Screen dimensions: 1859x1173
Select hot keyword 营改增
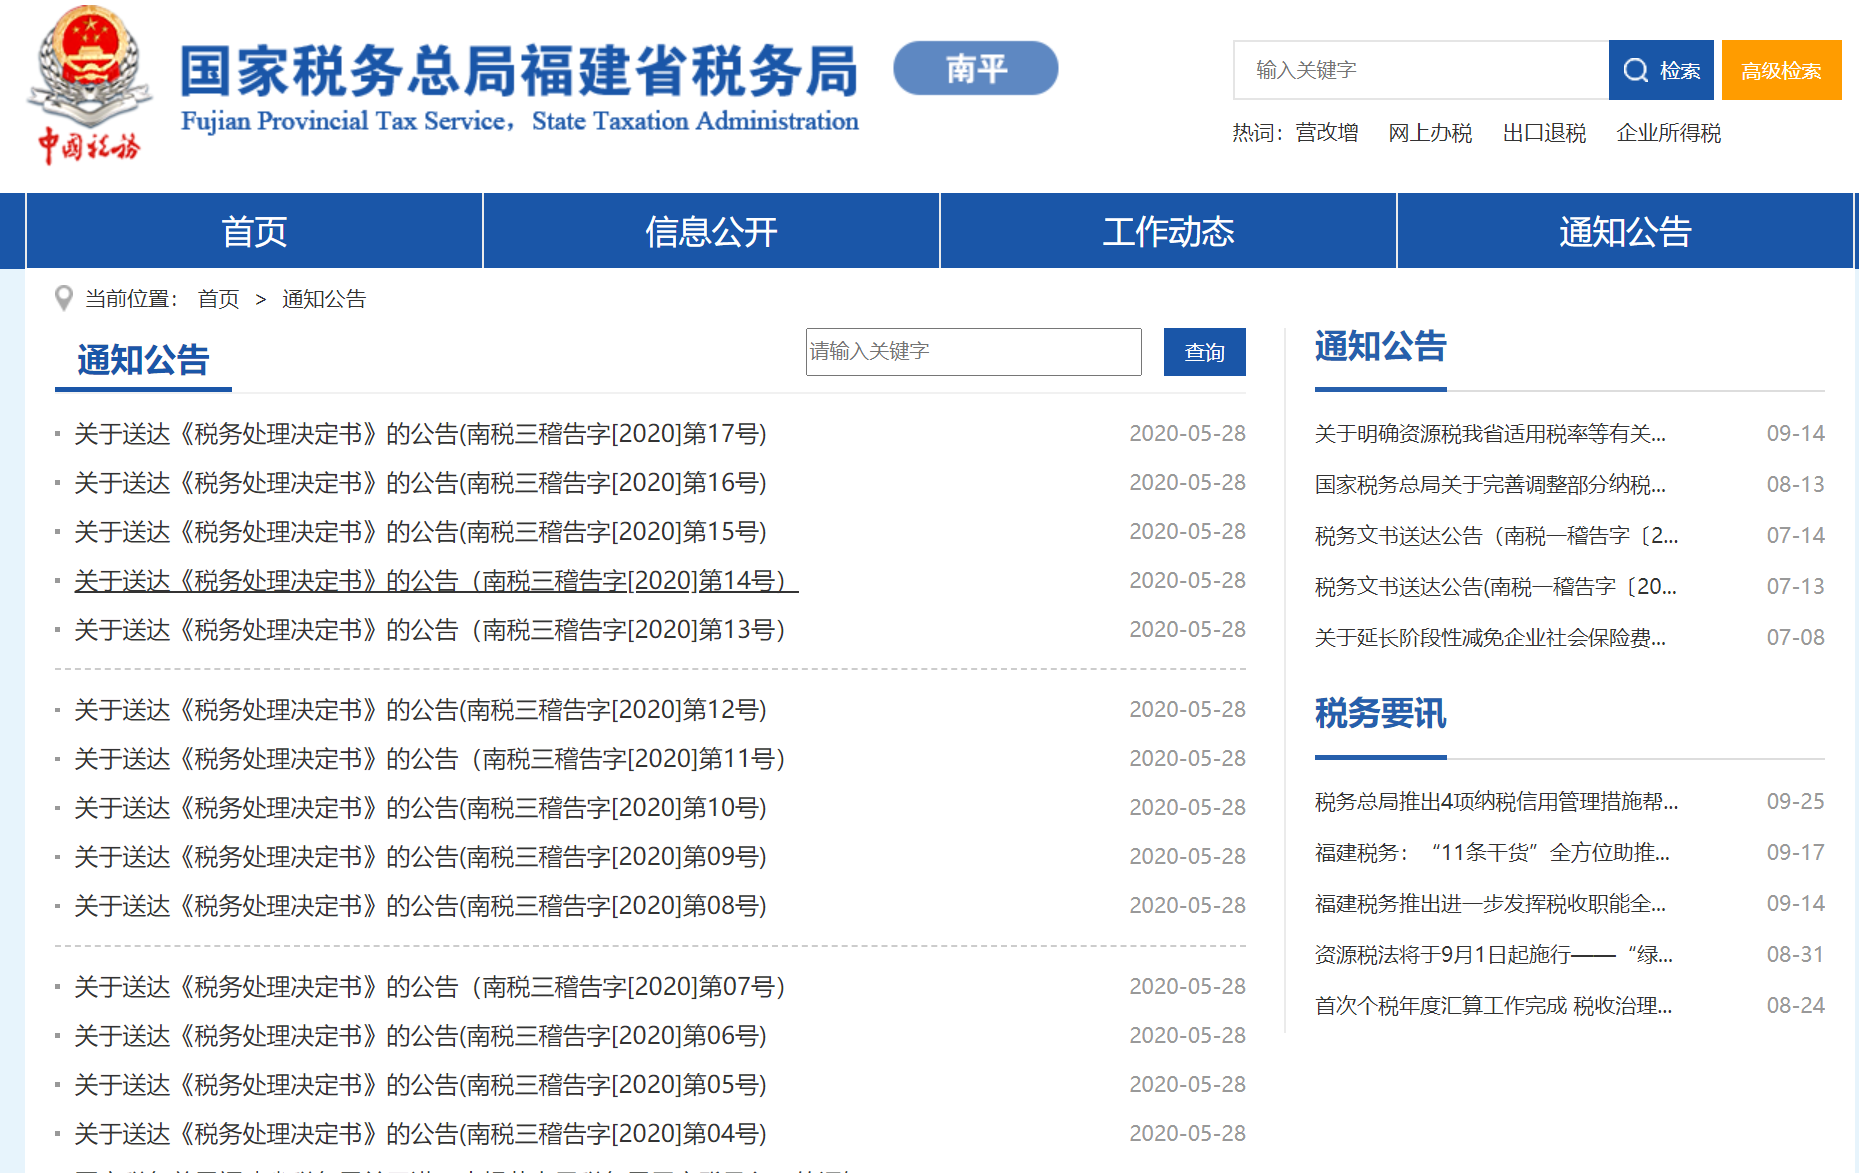click(1327, 133)
